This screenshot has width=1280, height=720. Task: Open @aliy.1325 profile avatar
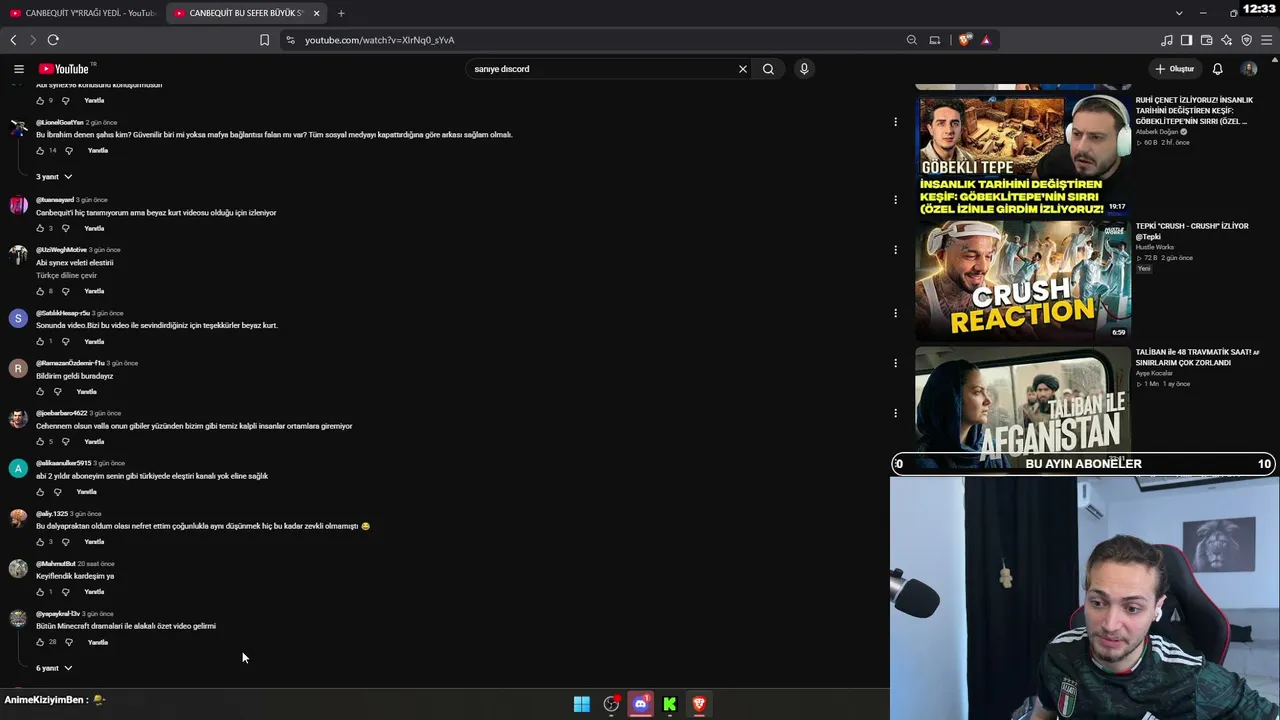click(x=18, y=518)
